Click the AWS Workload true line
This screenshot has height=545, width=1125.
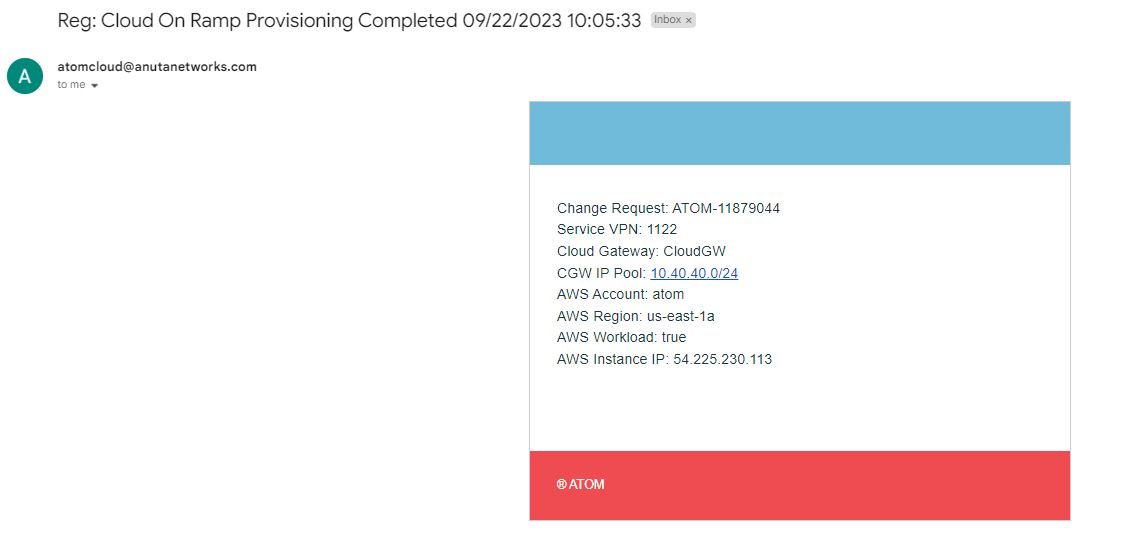click(x=621, y=337)
